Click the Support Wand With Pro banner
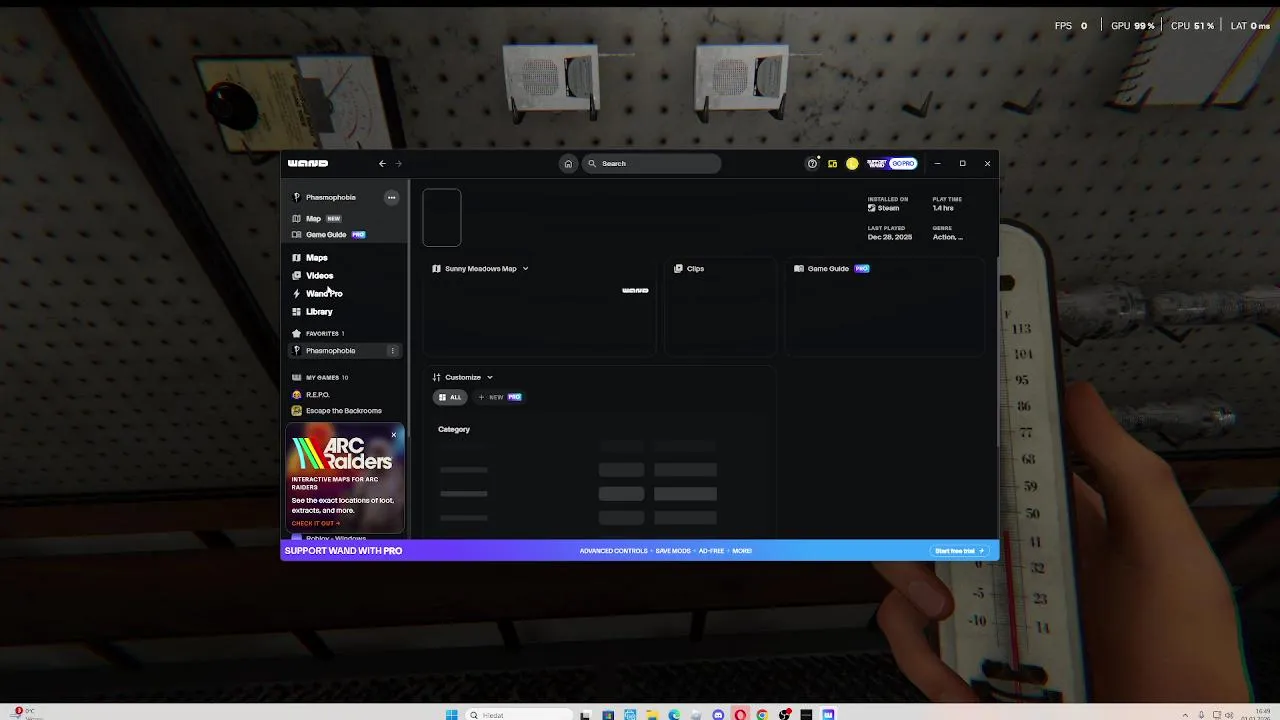The image size is (1280, 720). pos(640,551)
